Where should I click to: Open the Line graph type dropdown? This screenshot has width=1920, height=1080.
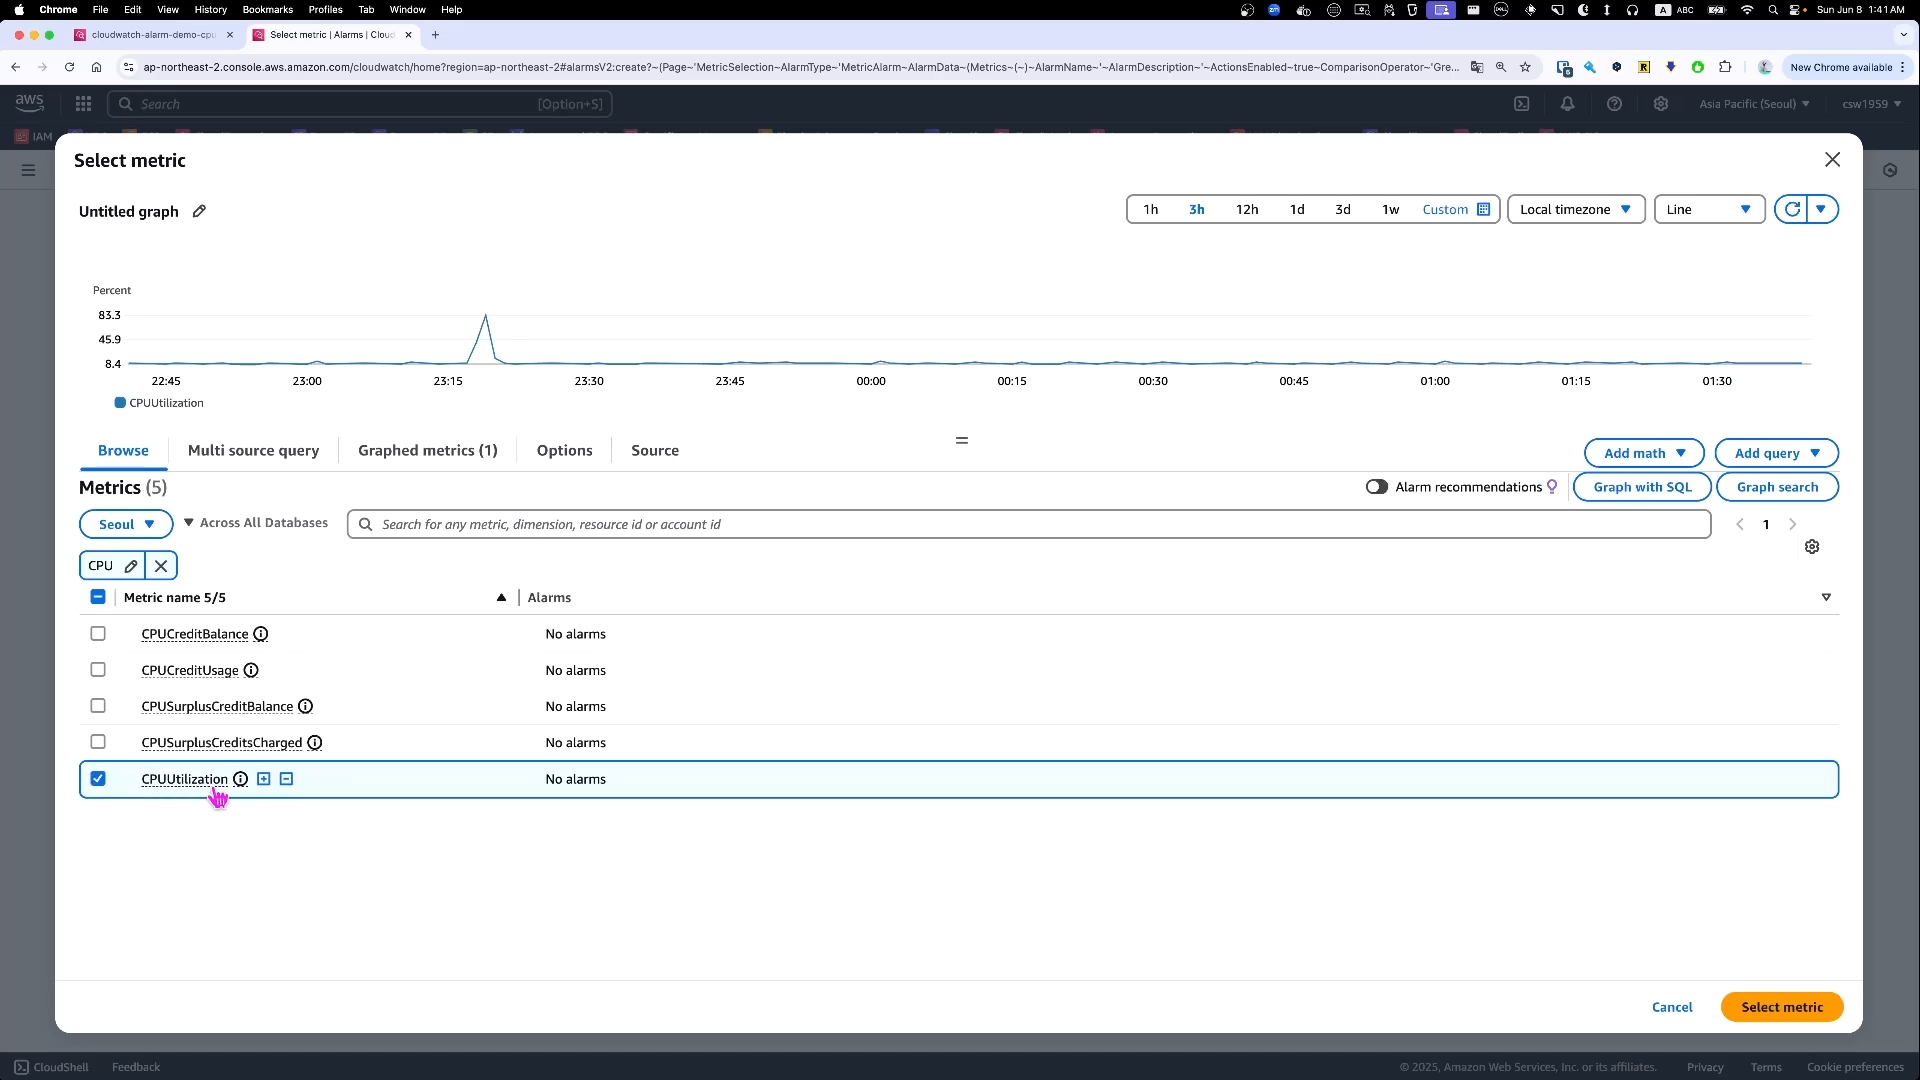click(1708, 209)
